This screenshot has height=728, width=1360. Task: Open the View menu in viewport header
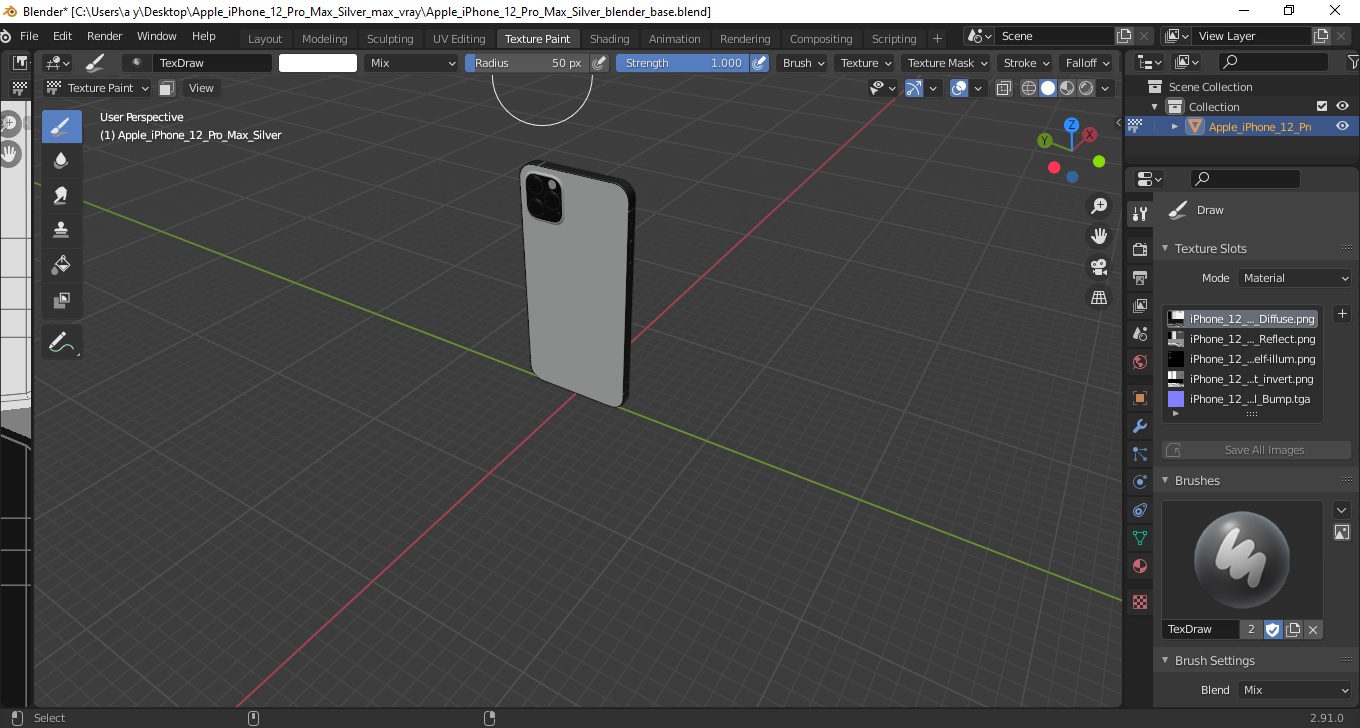(201, 88)
